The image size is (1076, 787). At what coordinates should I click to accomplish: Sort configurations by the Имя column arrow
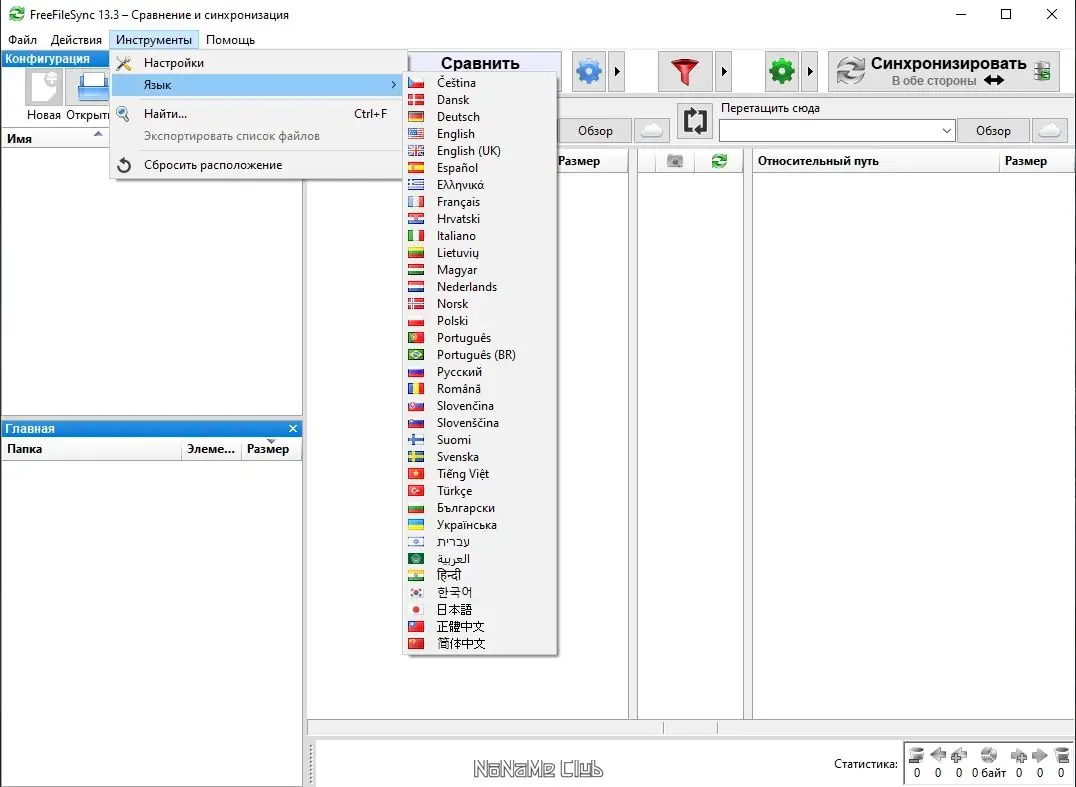click(x=98, y=134)
